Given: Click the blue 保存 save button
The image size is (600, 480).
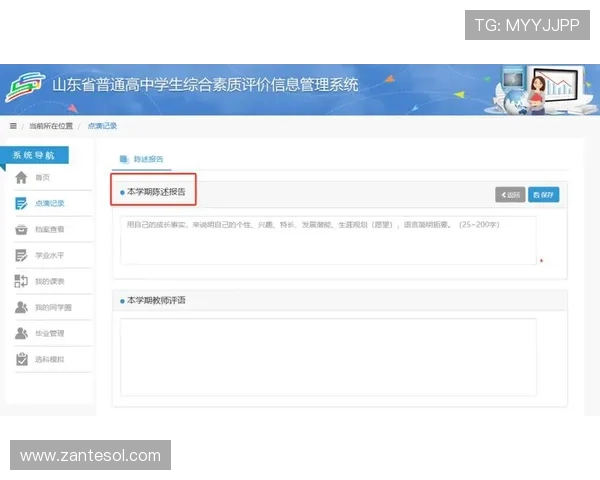Looking at the screenshot, I should 543,195.
